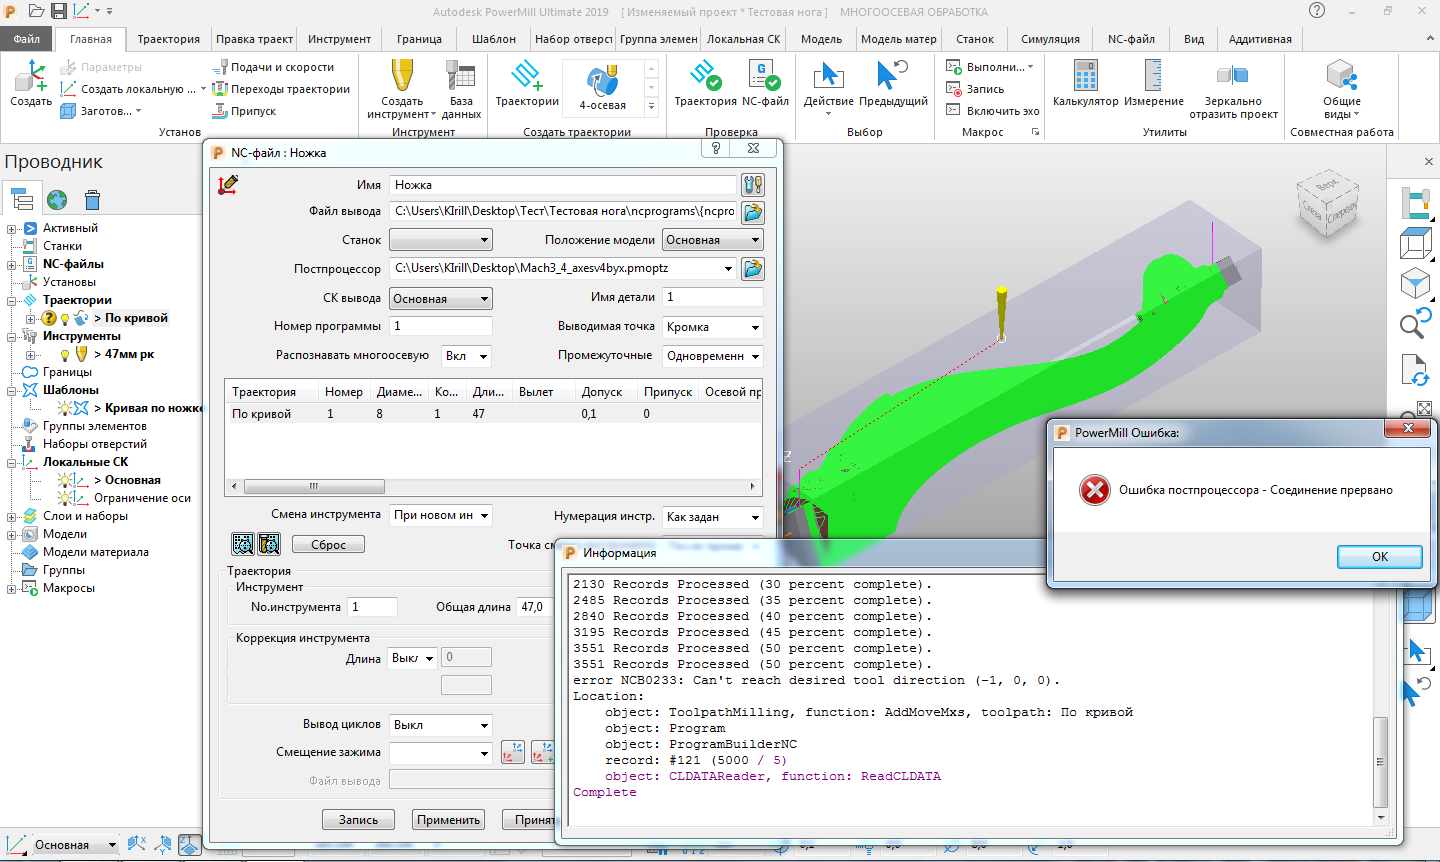Toggle light bulb for Кривая по ножке pattern
The image size is (1440, 862).
coord(66,408)
